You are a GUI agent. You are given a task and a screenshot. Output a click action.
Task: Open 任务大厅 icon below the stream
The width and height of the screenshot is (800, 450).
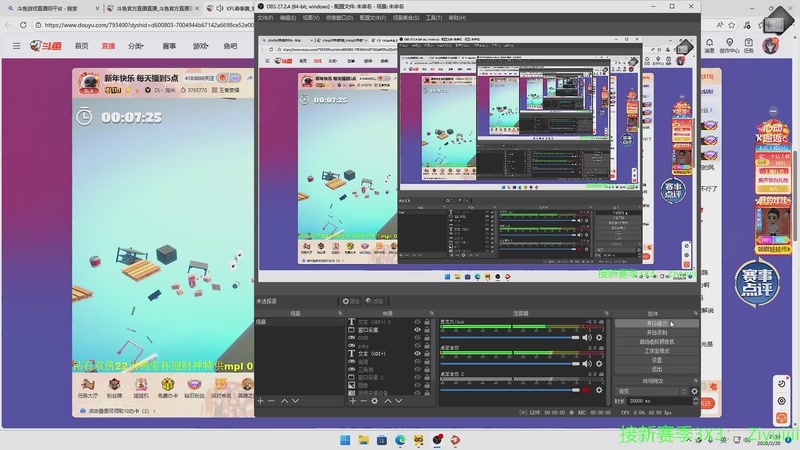[x=87, y=388]
